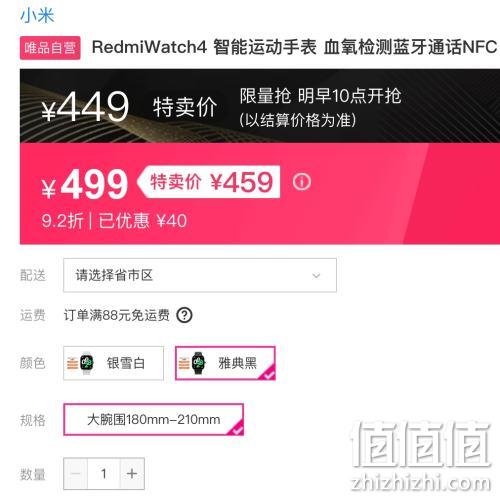Viewport: 500px width, 500px height.
Task: Increase quantity with the plus button
Action: tap(132, 474)
